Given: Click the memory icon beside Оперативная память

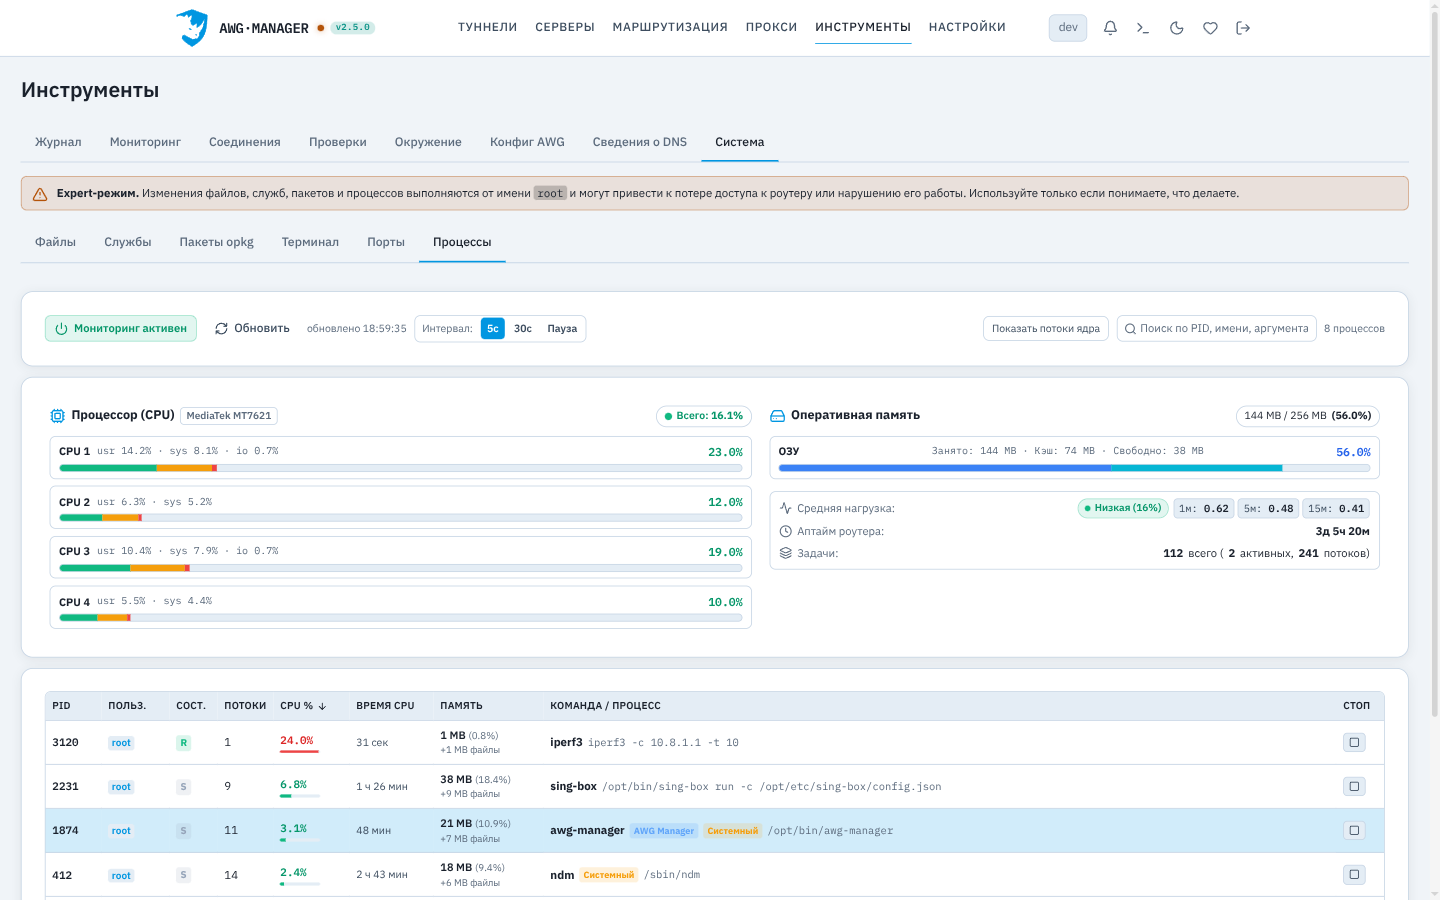Looking at the screenshot, I should point(777,416).
